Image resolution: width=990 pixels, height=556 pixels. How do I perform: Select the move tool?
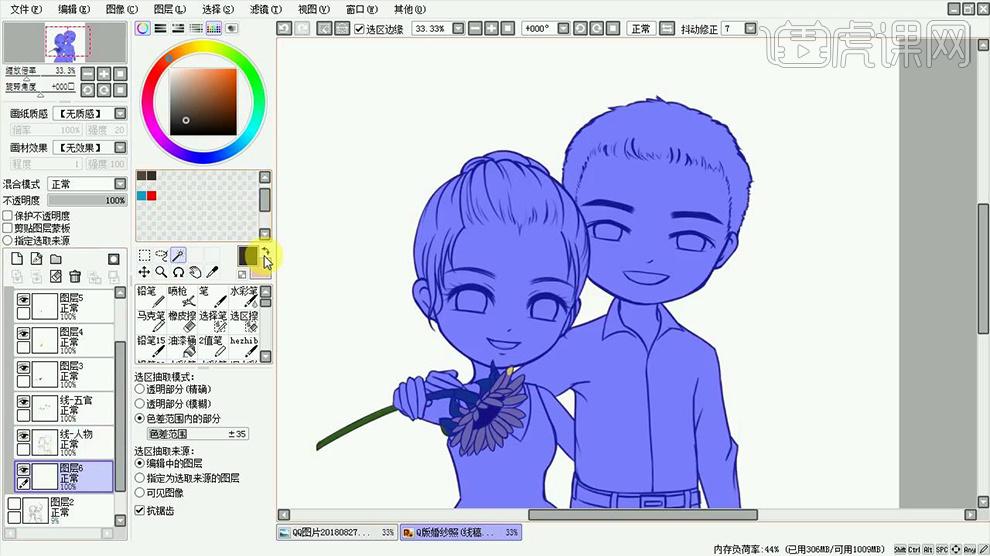click(x=144, y=272)
